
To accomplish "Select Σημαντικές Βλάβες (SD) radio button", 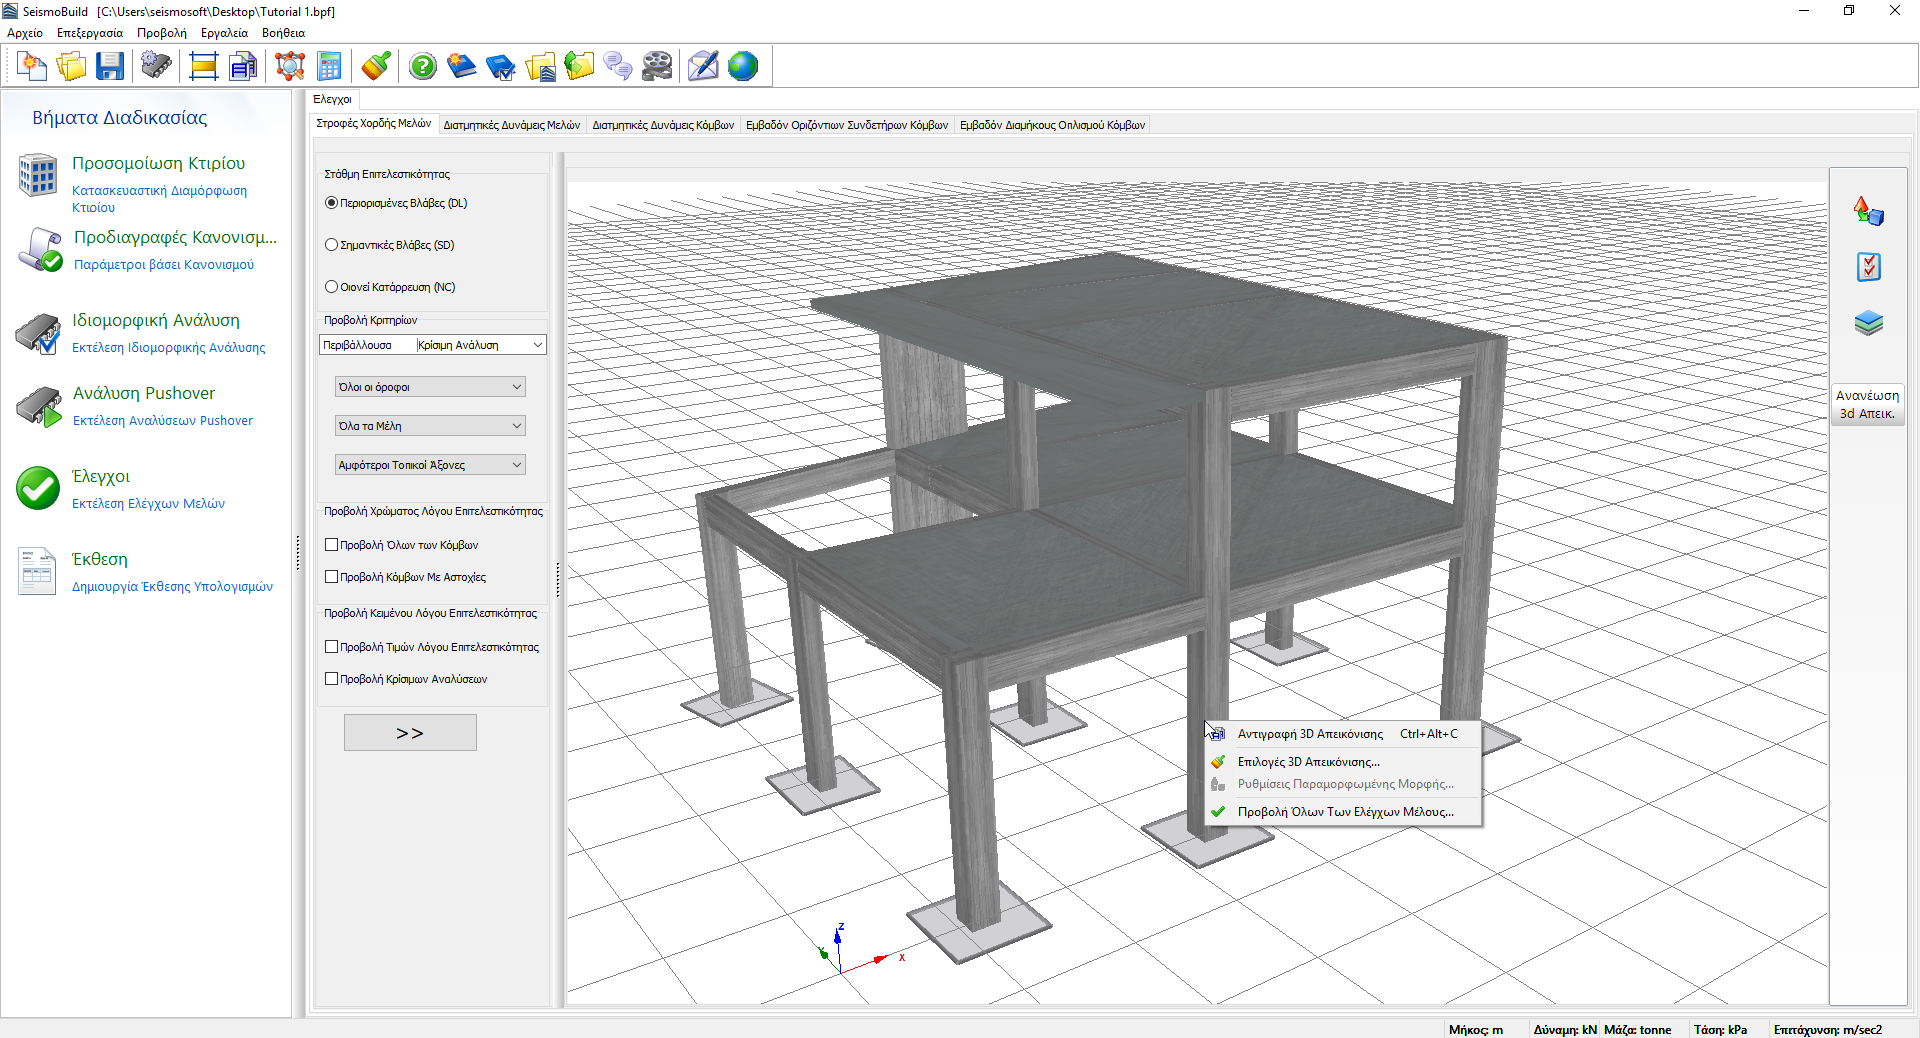I will coord(332,245).
